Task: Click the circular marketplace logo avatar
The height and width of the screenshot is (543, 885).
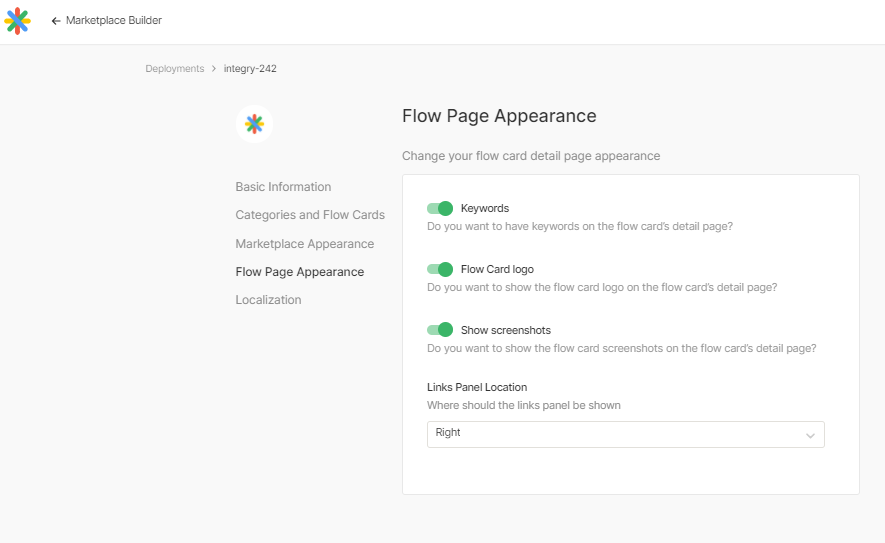Action: coord(255,124)
